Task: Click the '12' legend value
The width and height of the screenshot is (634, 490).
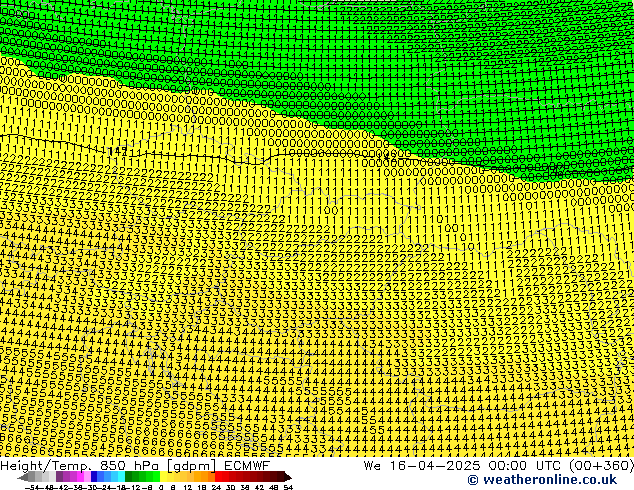Action: click(188, 487)
